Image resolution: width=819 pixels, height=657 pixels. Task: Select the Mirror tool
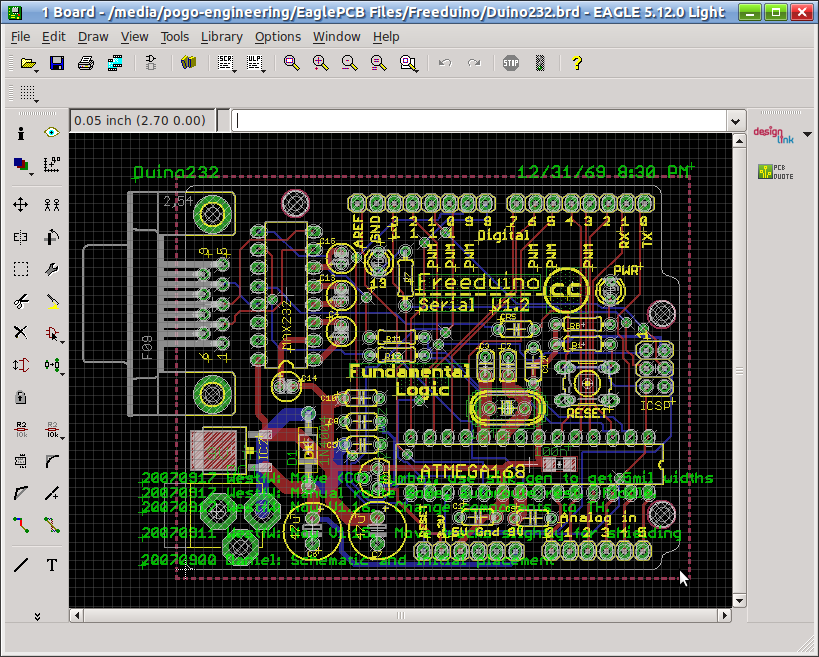coord(20,237)
